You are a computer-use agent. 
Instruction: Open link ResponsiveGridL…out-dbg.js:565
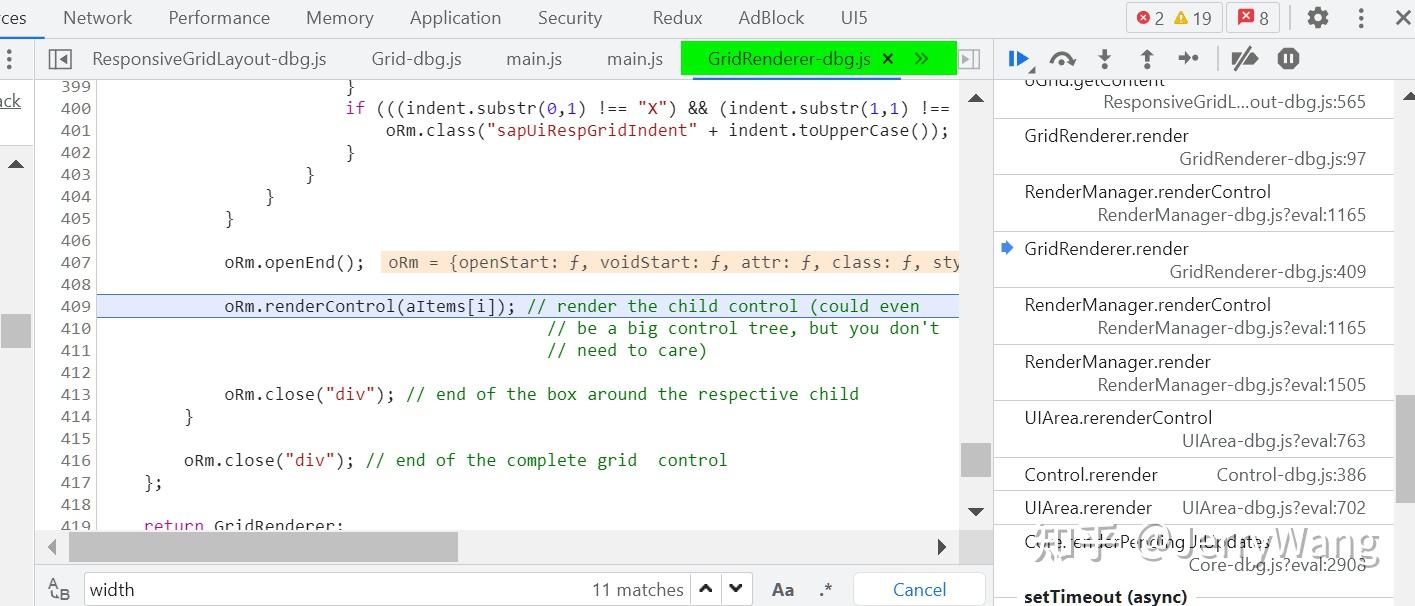click(x=1234, y=102)
